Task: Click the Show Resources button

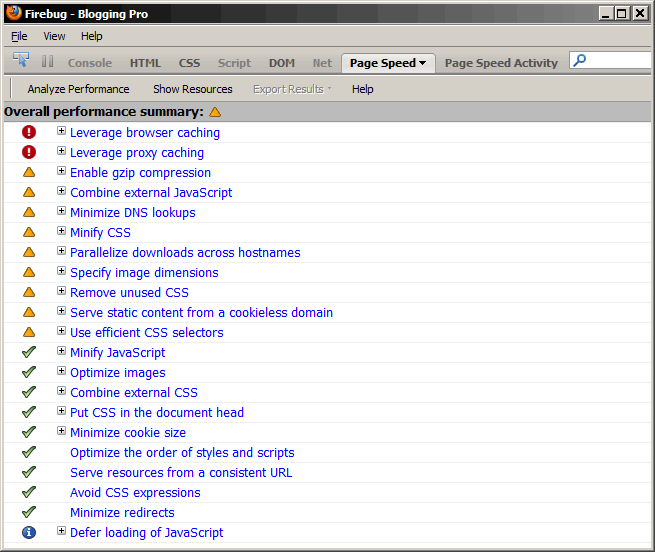Action: pos(193,89)
